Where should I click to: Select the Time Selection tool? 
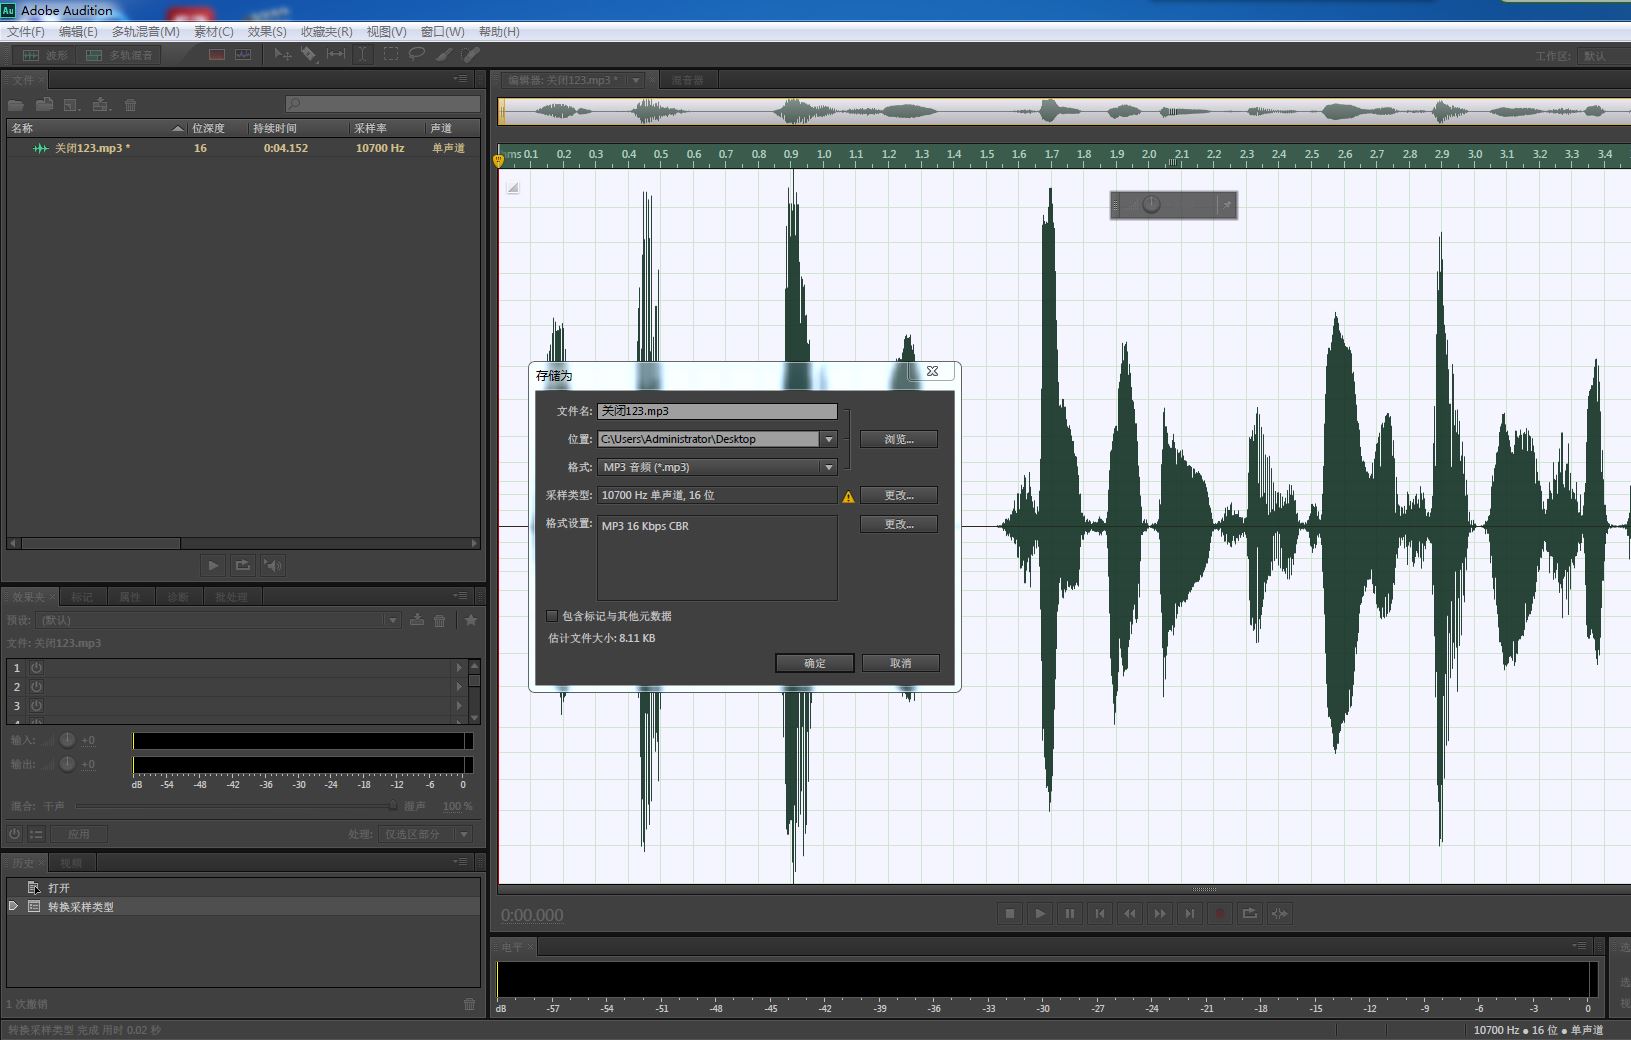coord(363,55)
